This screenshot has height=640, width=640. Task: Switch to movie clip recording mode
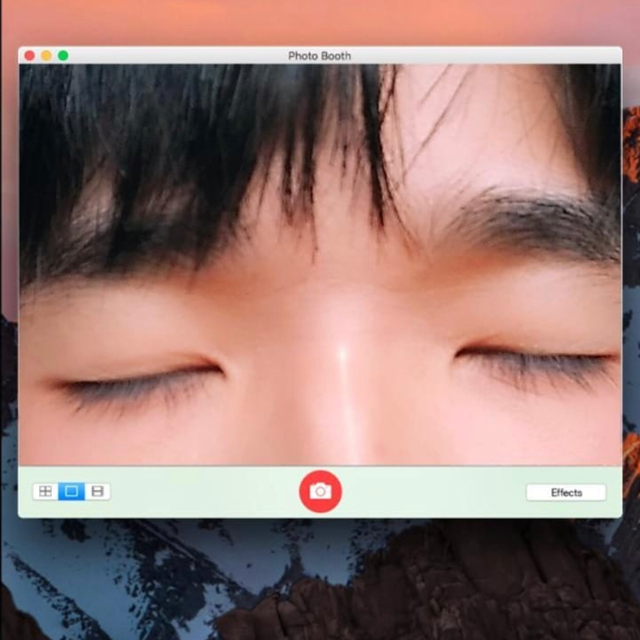pos(97,491)
